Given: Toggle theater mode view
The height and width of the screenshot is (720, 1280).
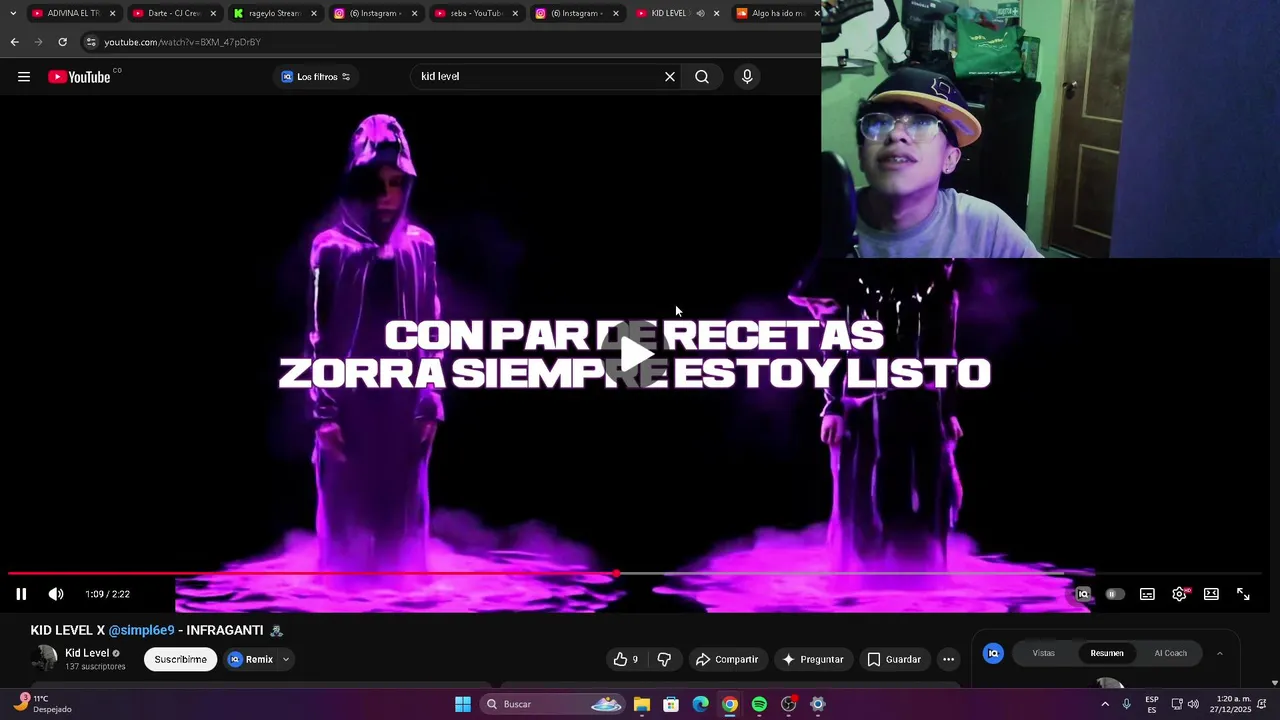Looking at the screenshot, I should (x=1211, y=594).
